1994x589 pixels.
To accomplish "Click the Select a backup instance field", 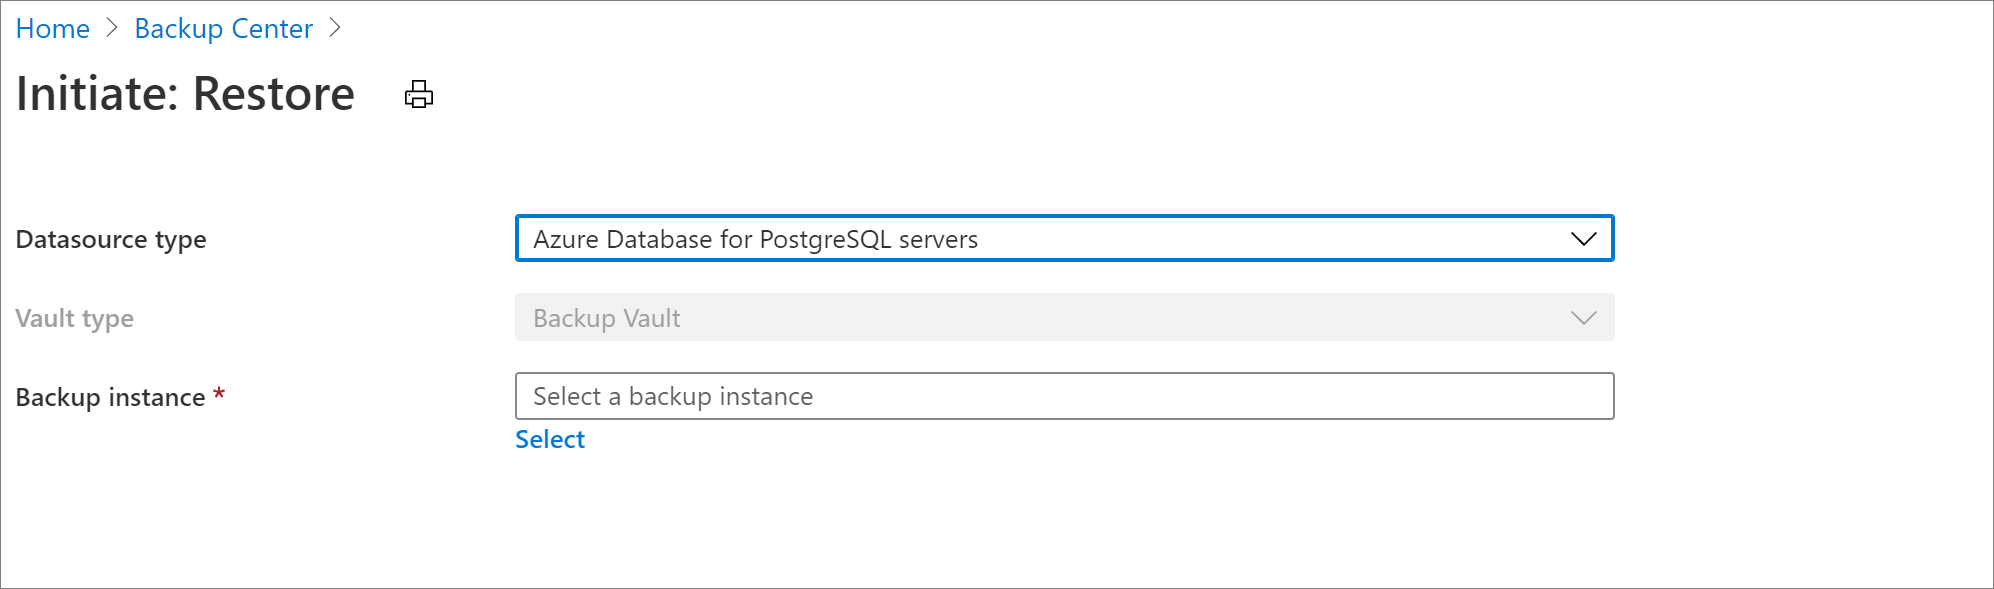I will (1064, 396).
